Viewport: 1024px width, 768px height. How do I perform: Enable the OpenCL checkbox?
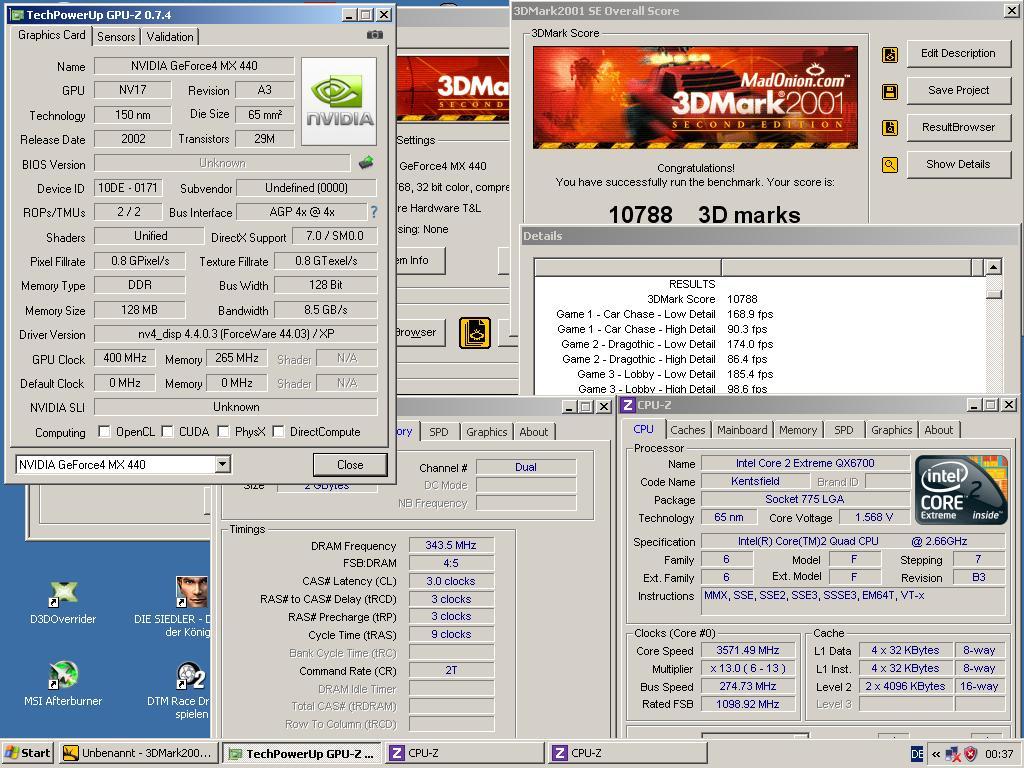[x=104, y=431]
